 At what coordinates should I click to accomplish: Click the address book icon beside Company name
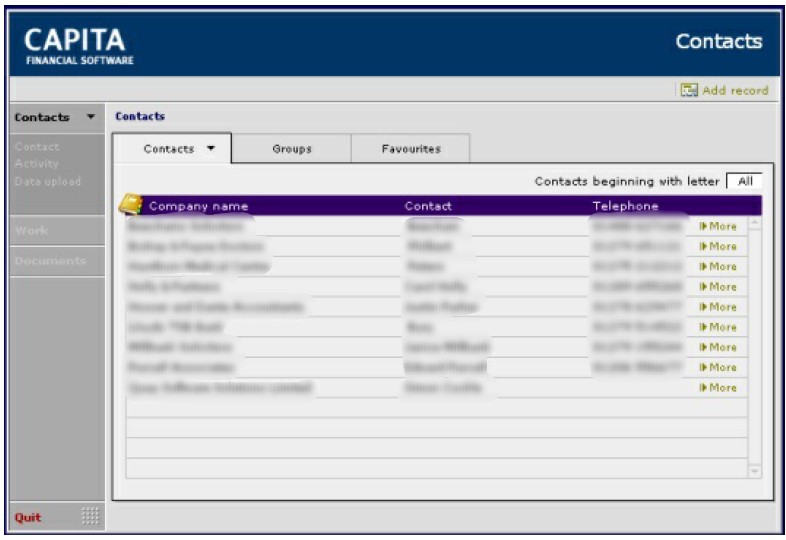tap(130, 205)
